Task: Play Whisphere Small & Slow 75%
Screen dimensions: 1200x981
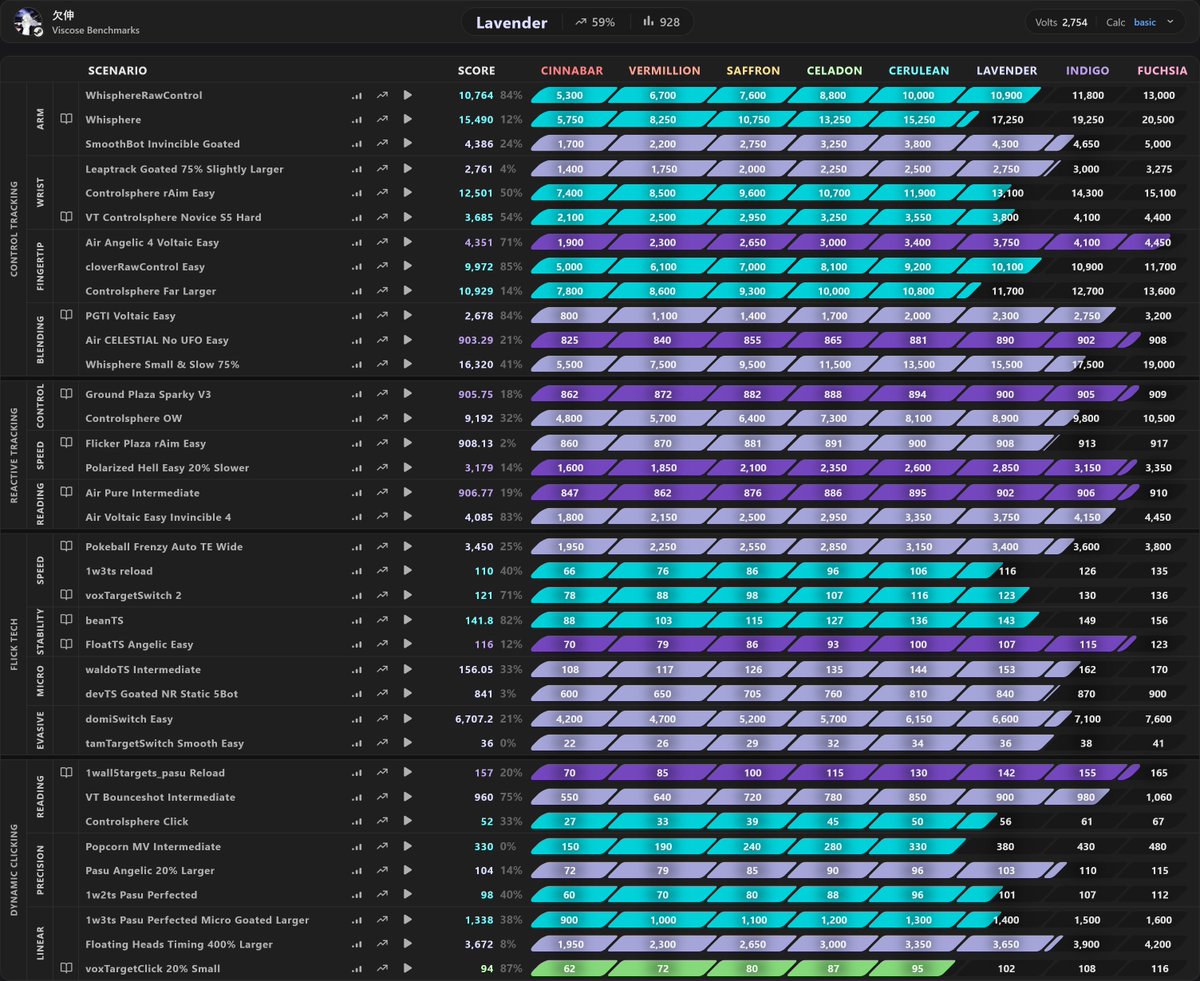Action: point(407,365)
